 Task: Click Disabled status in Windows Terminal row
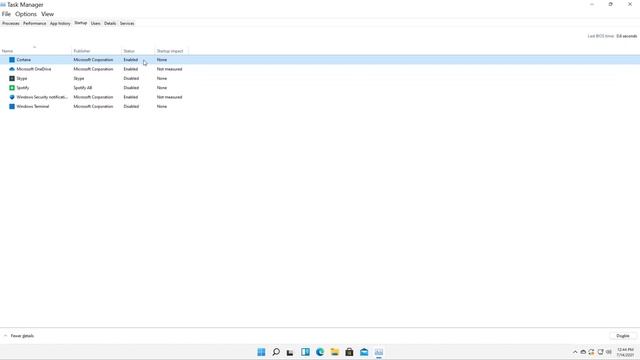131,107
